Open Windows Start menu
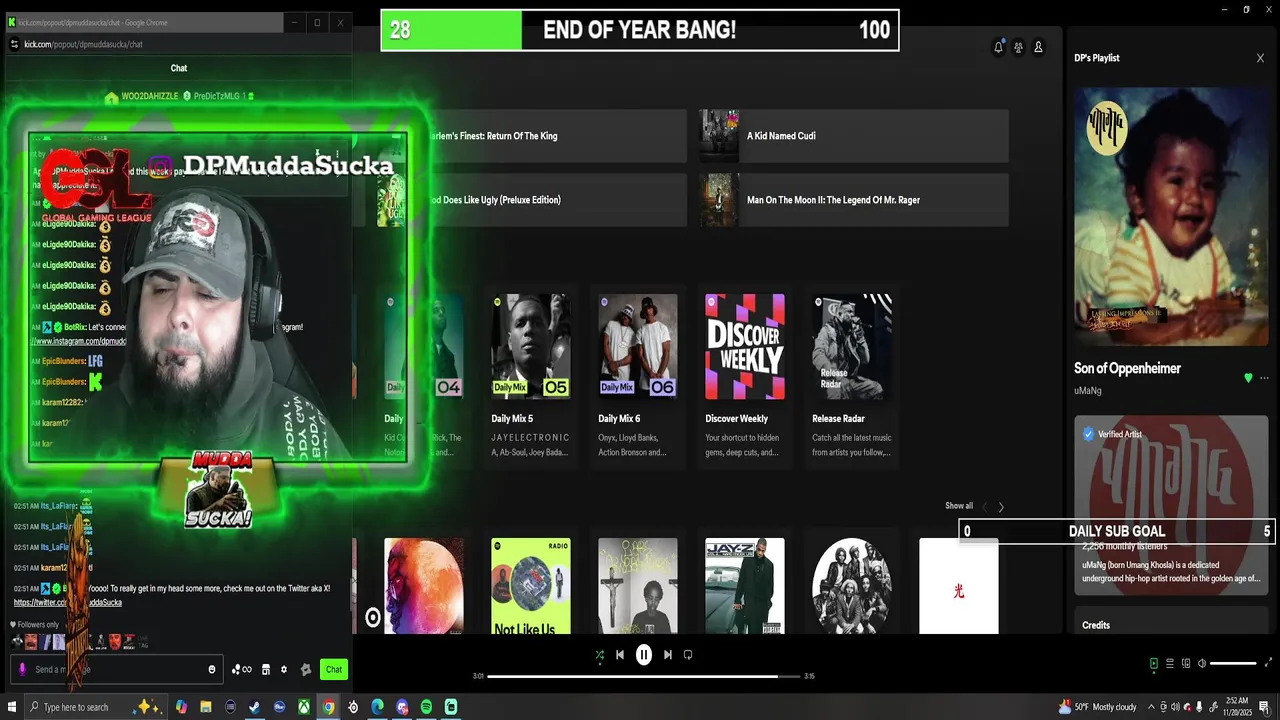Viewport: 1280px width, 720px height. click(12, 707)
